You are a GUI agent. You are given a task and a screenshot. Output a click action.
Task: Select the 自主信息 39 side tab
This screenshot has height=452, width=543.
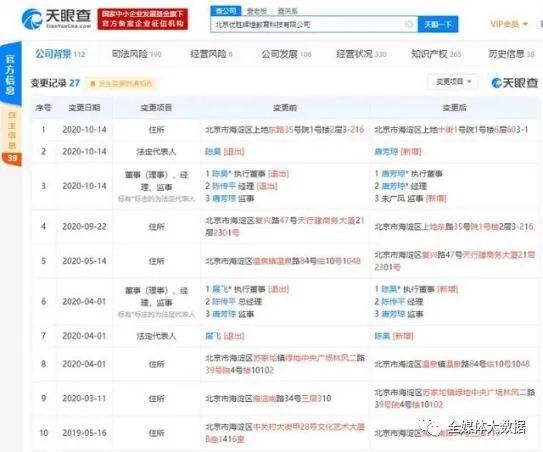(11, 136)
